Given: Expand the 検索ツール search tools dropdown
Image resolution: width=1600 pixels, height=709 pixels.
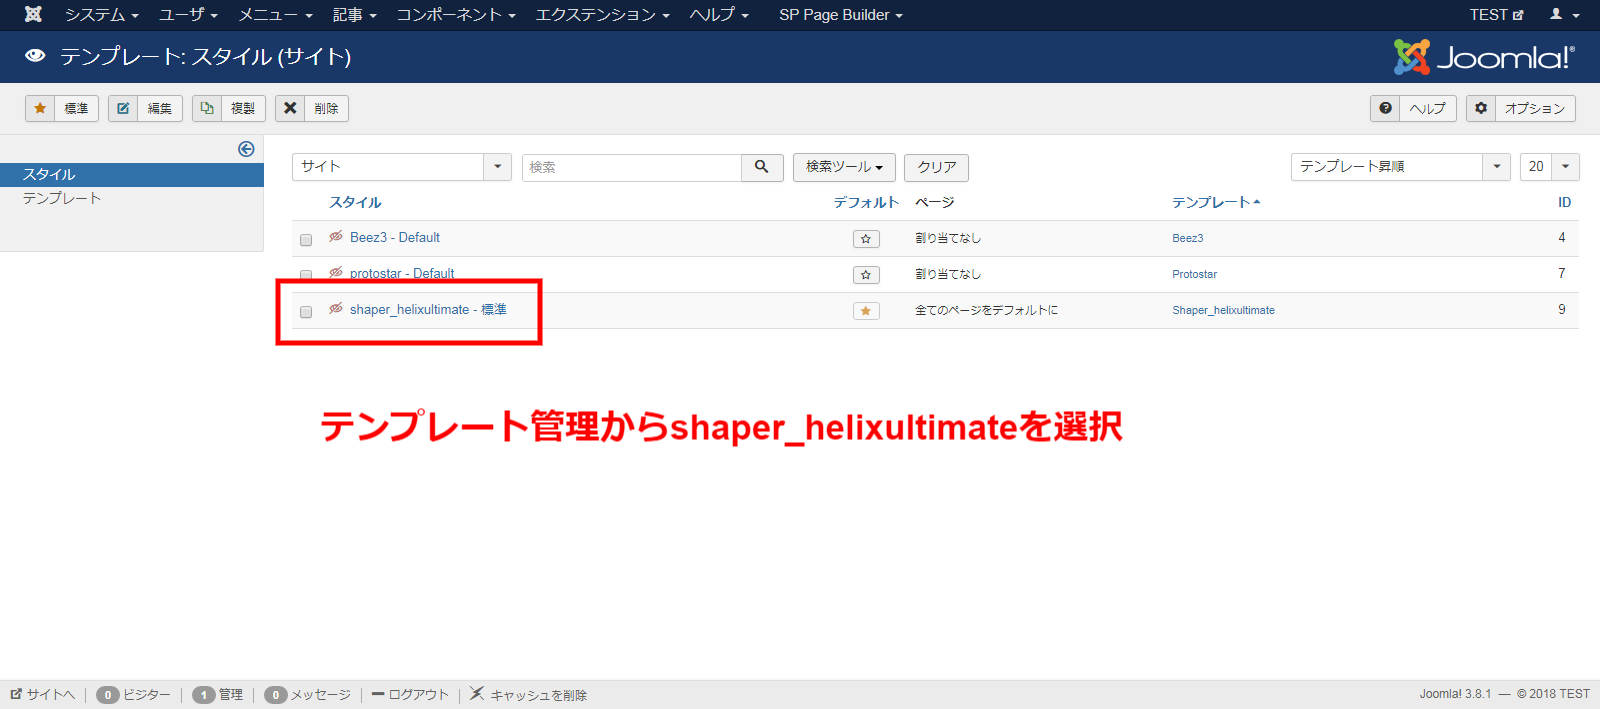Looking at the screenshot, I should (844, 167).
